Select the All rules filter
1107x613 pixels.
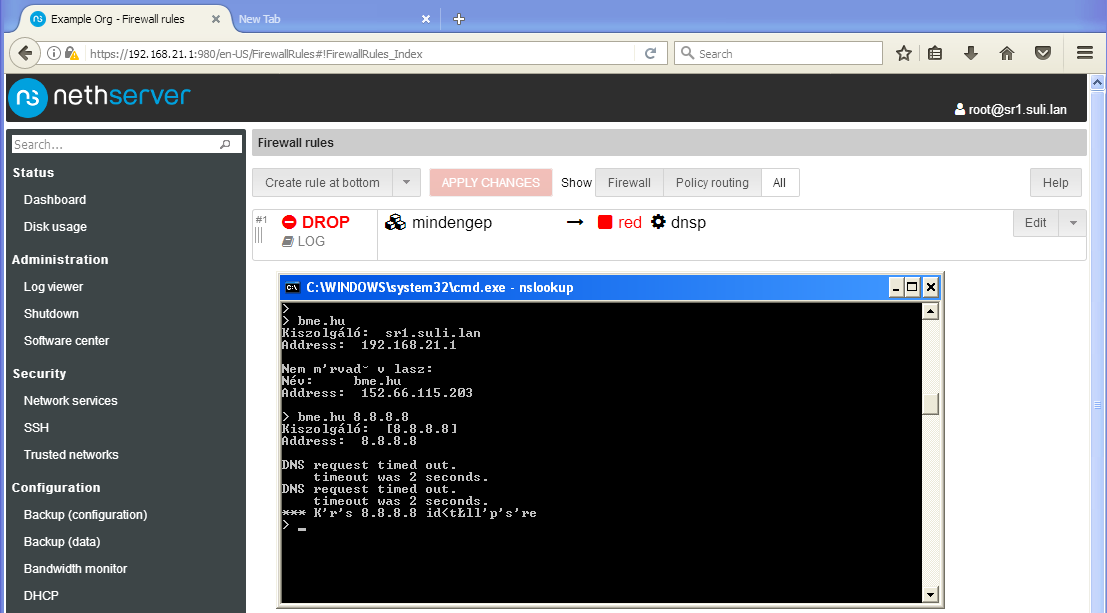pos(779,183)
